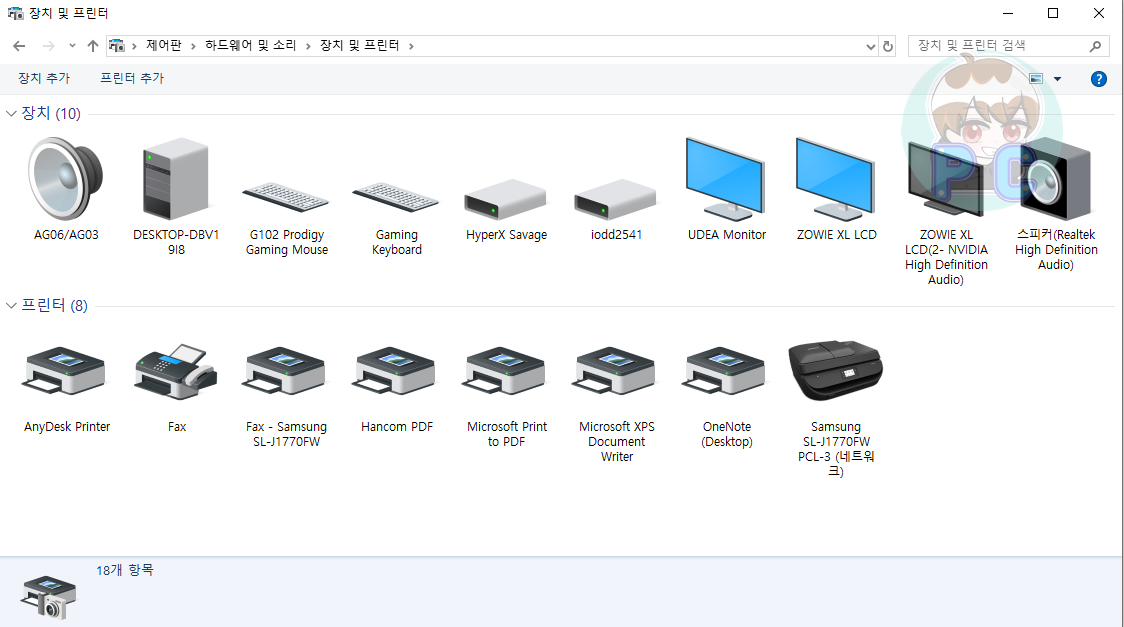Select the DESKTOP-DBV19I8 computer icon
Image resolution: width=1124 pixels, height=627 pixels.
[176, 179]
